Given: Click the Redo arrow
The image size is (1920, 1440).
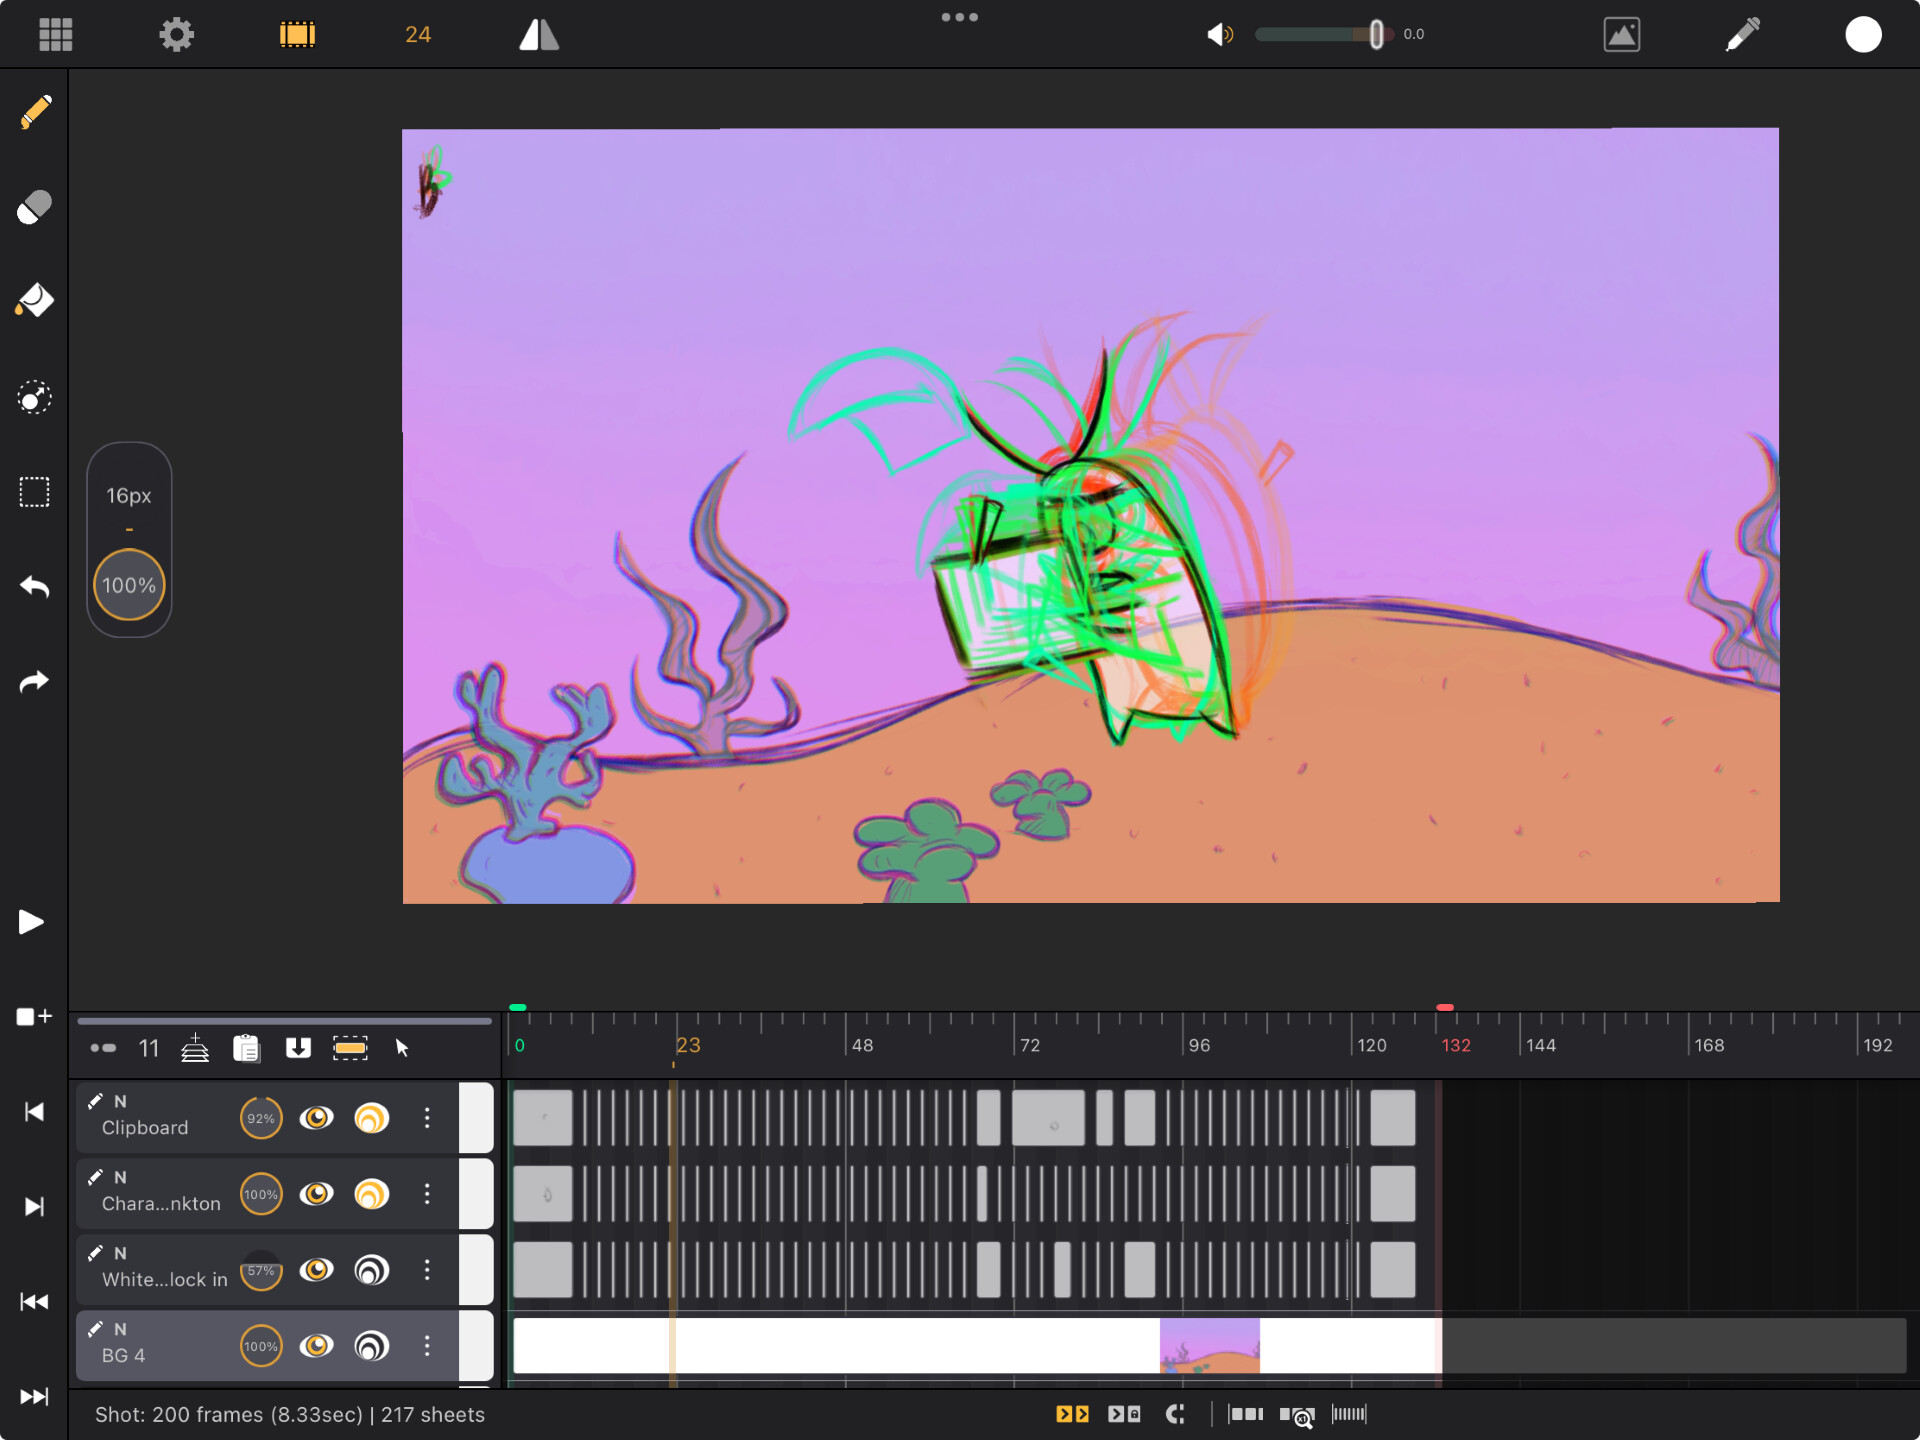Looking at the screenshot, I should pos(33,681).
